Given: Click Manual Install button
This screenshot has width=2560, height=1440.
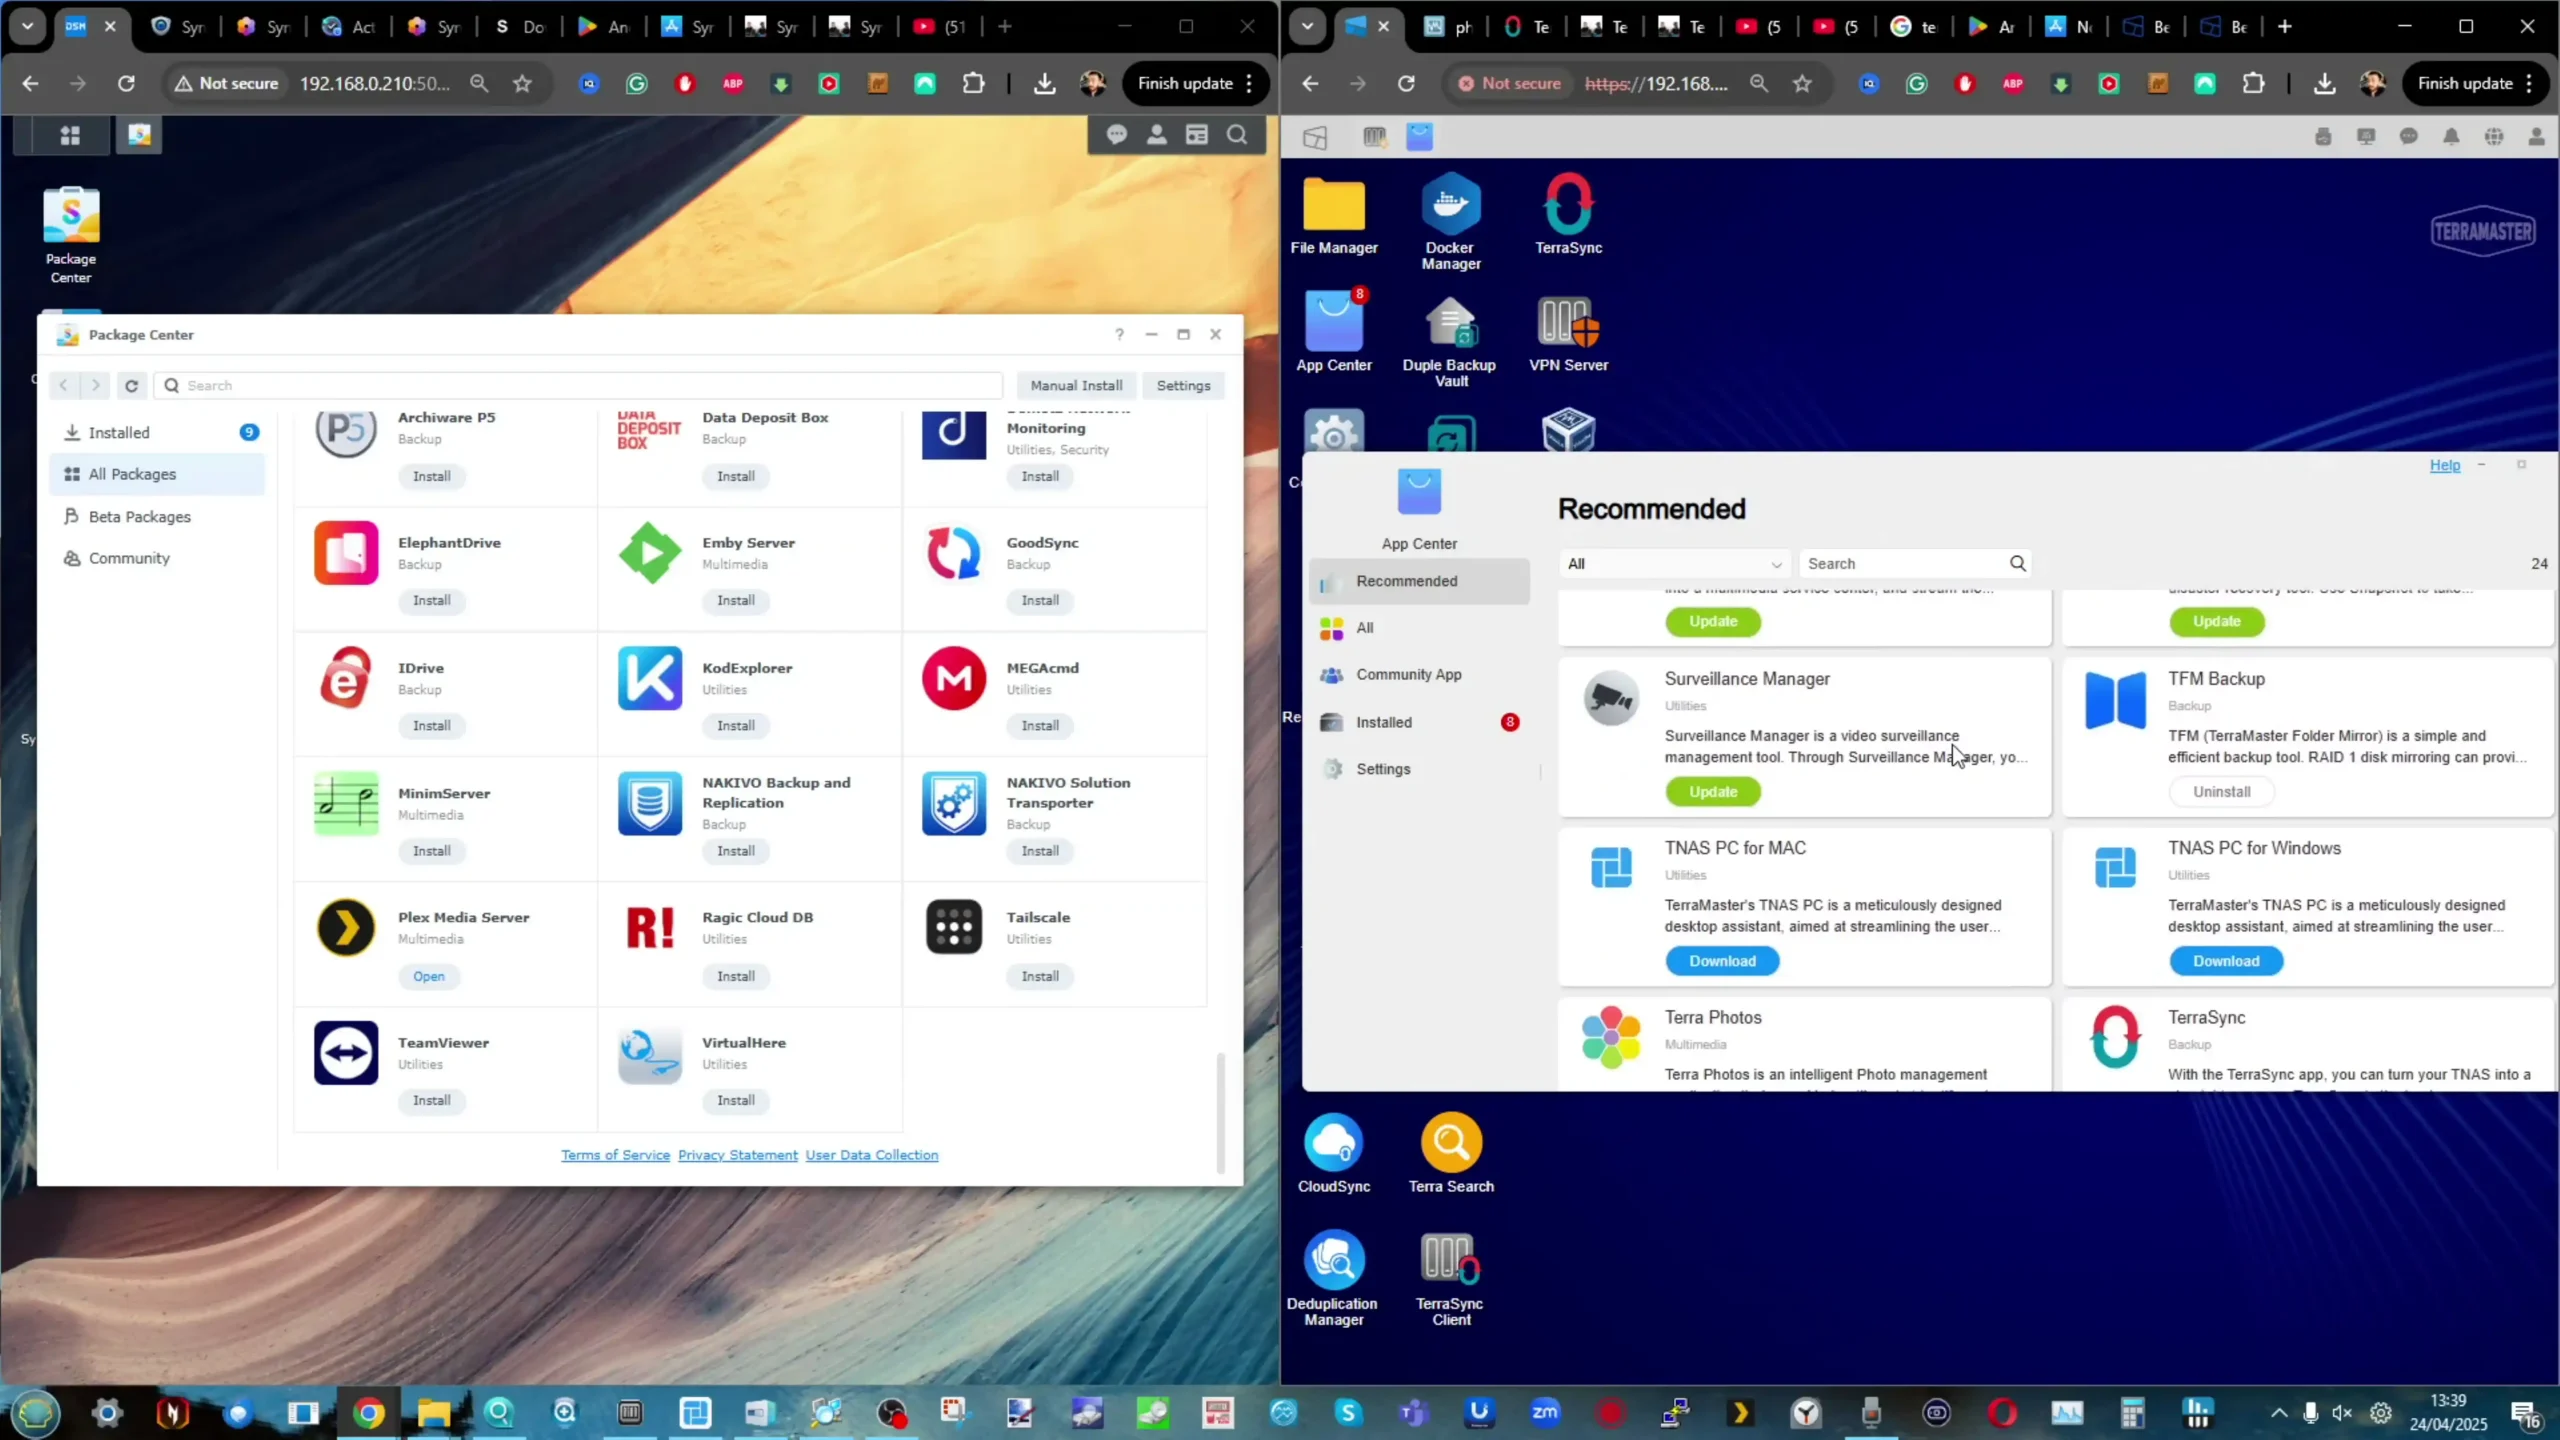Looking at the screenshot, I should tap(1076, 385).
